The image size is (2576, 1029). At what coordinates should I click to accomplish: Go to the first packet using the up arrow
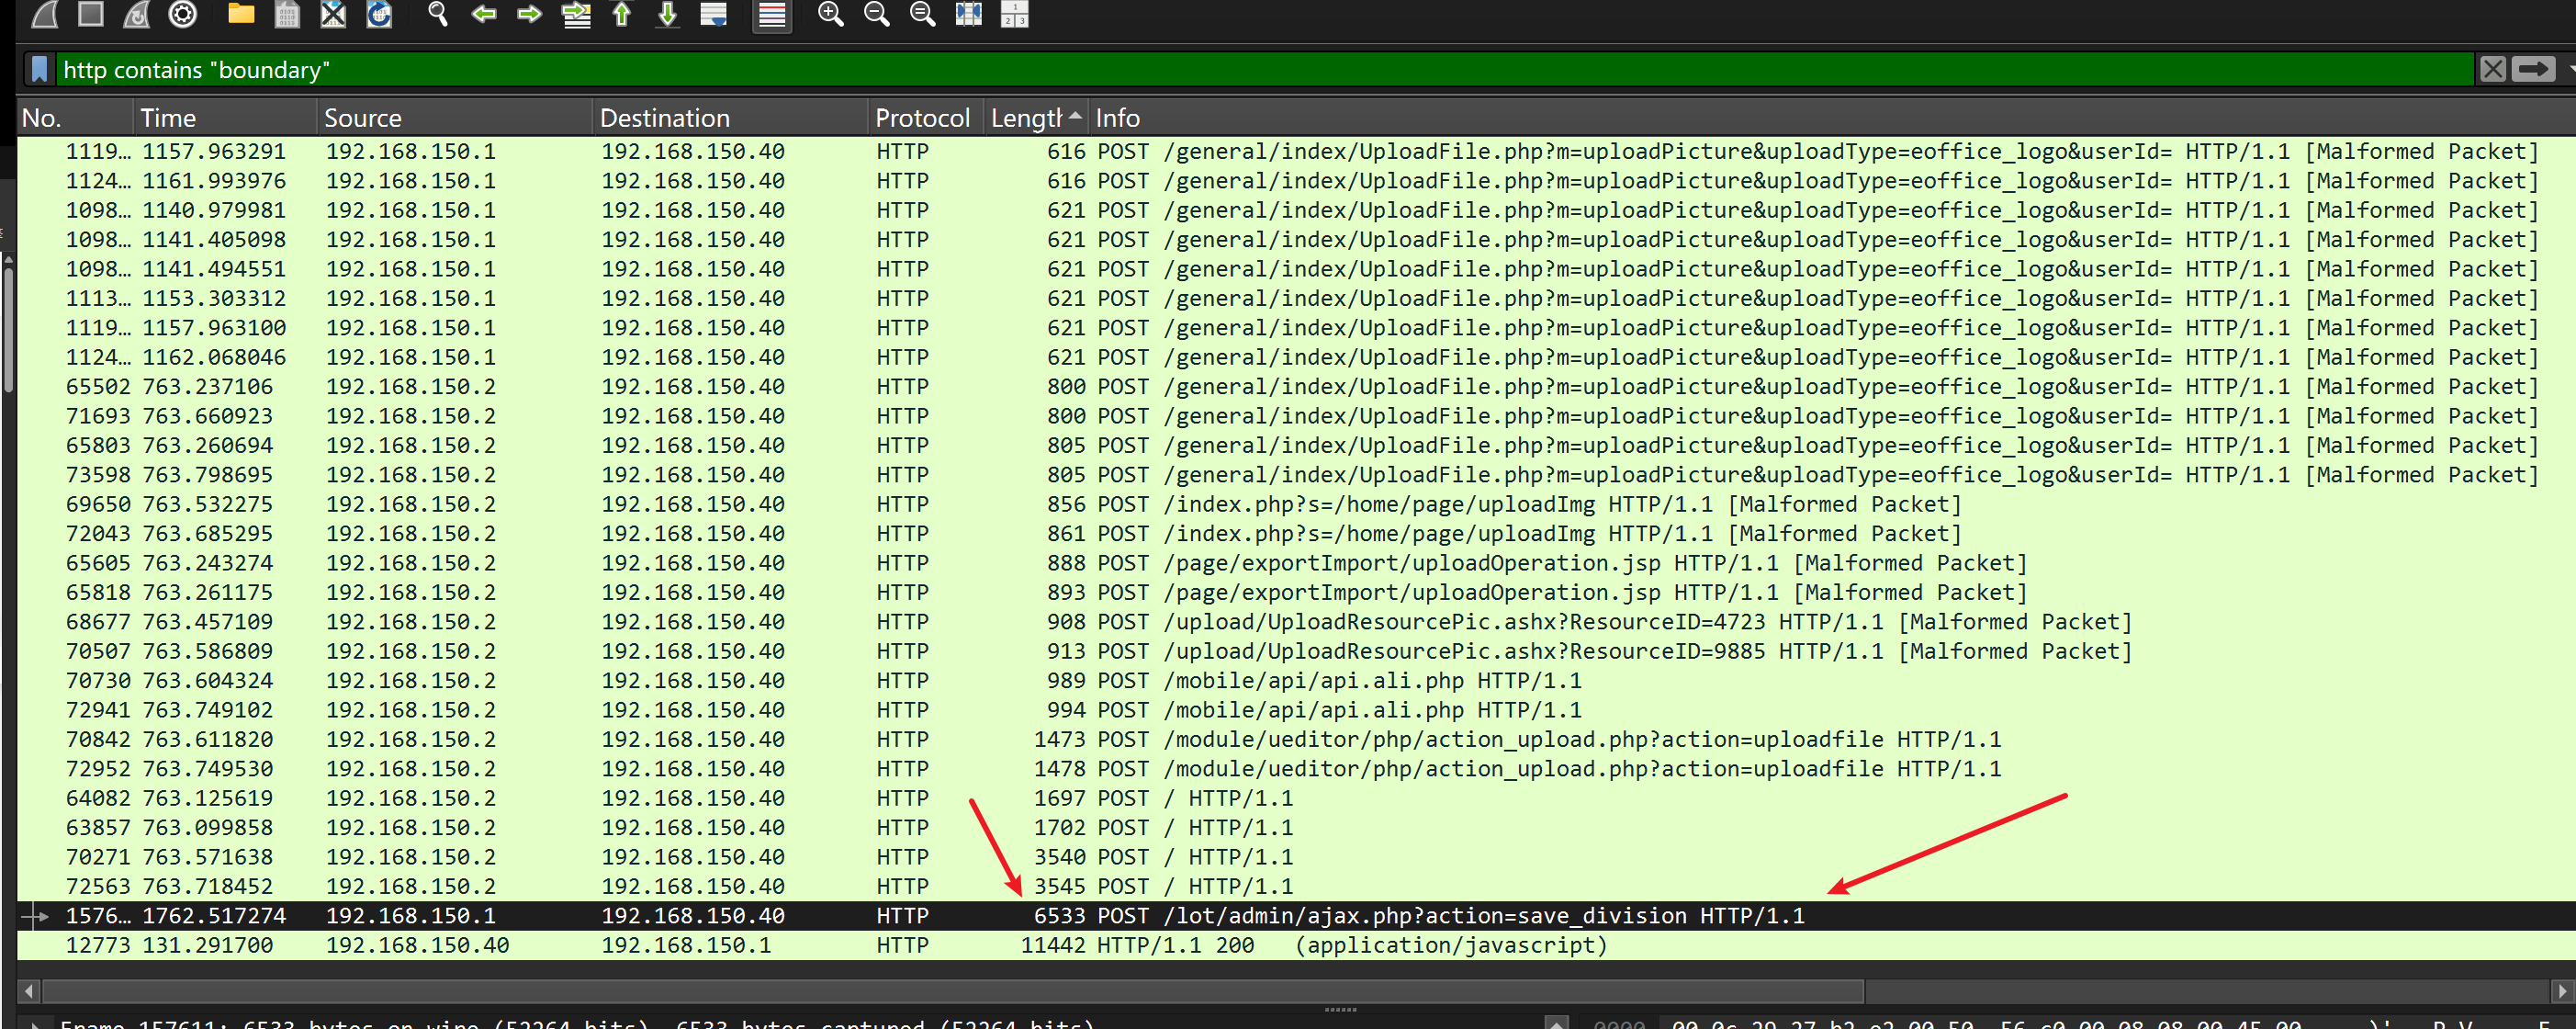tap(621, 14)
